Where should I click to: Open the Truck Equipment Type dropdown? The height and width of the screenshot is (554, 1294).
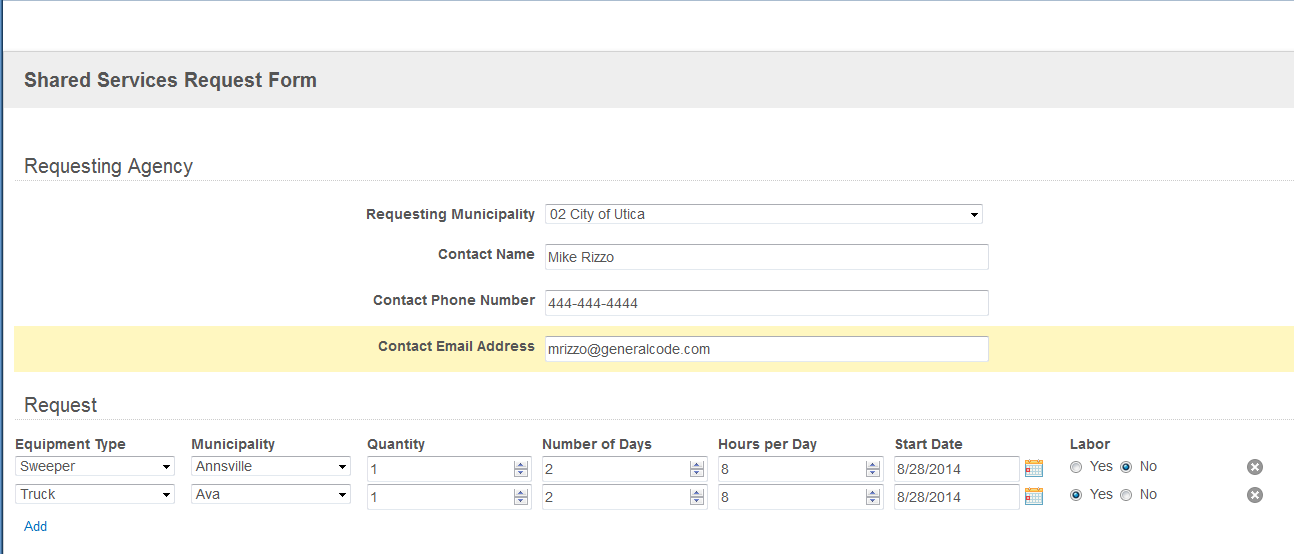tap(95, 494)
